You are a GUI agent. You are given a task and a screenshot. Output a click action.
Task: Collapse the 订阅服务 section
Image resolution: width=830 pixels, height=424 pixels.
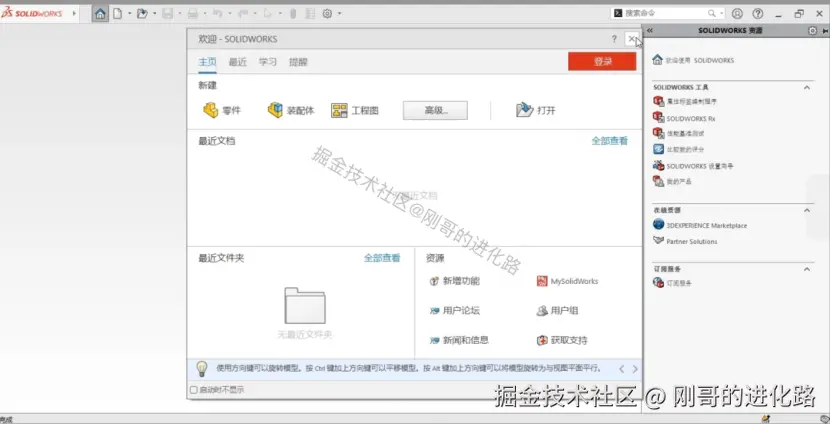(x=807, y=269)
